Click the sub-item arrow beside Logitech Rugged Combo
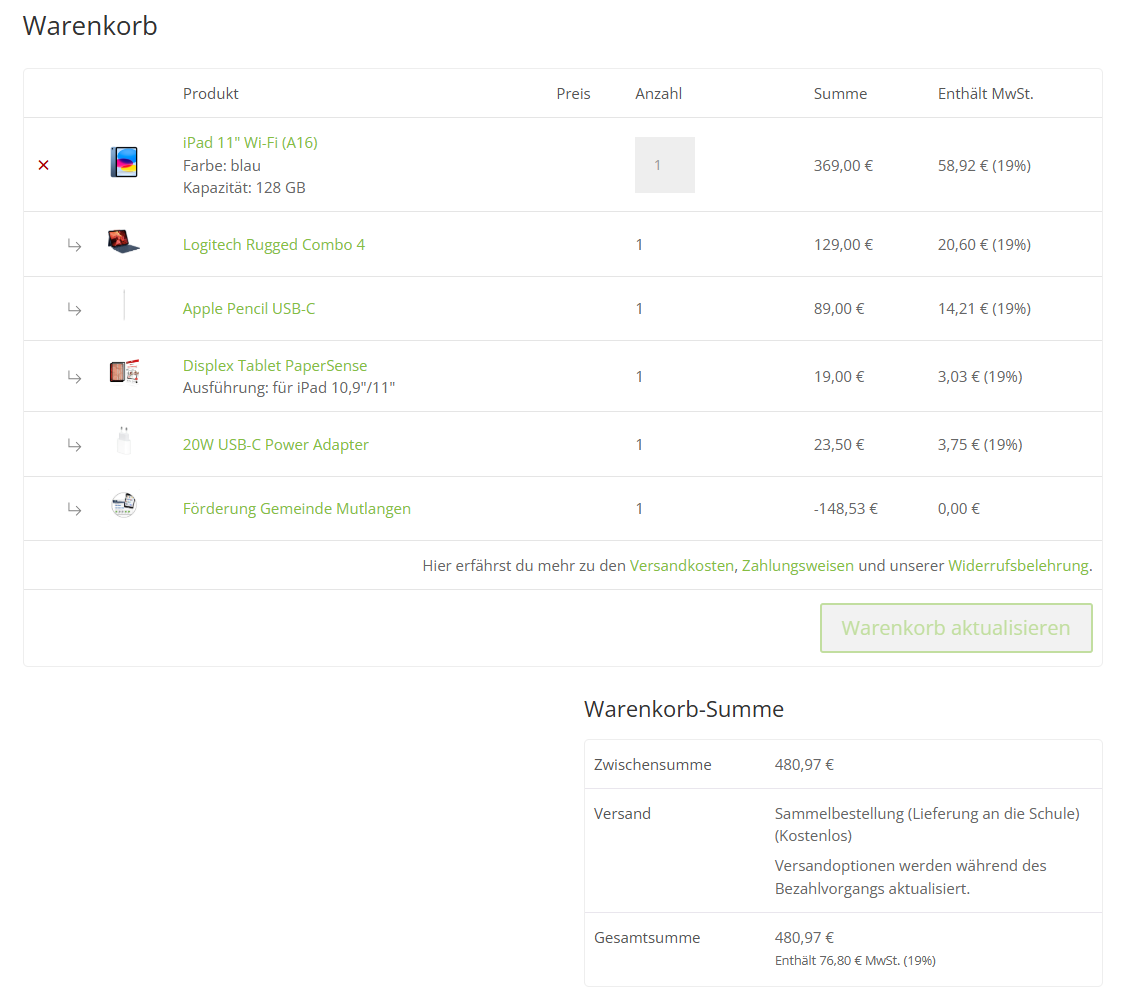The width and height of the screenshot is (1127, 1007). coord(75,245)
